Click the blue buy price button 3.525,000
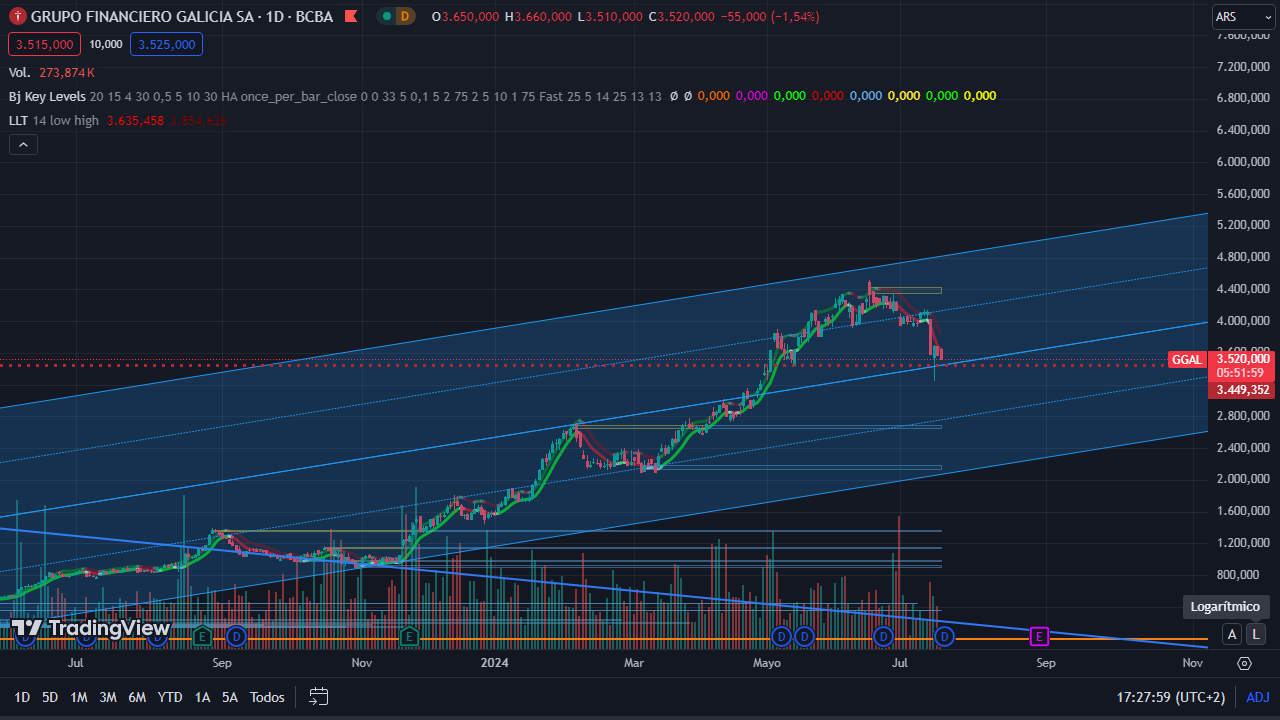 pos(166,44)
